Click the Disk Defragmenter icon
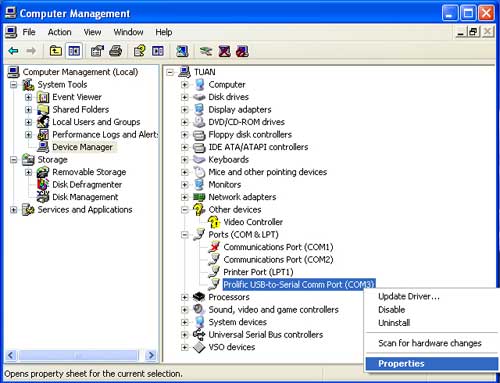The height and width of the screenshot is (383, 500). [x=43, y=184]
